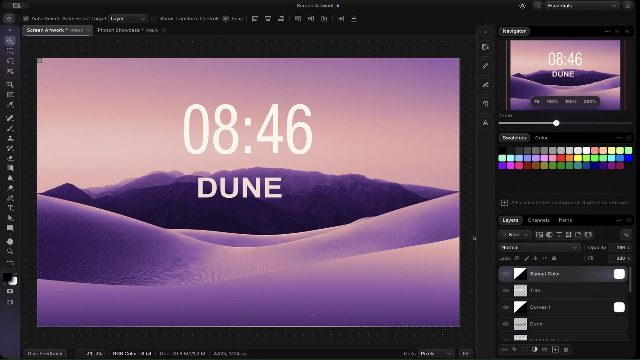Open the search icon in title bar
640x360 pixels.
538,6
